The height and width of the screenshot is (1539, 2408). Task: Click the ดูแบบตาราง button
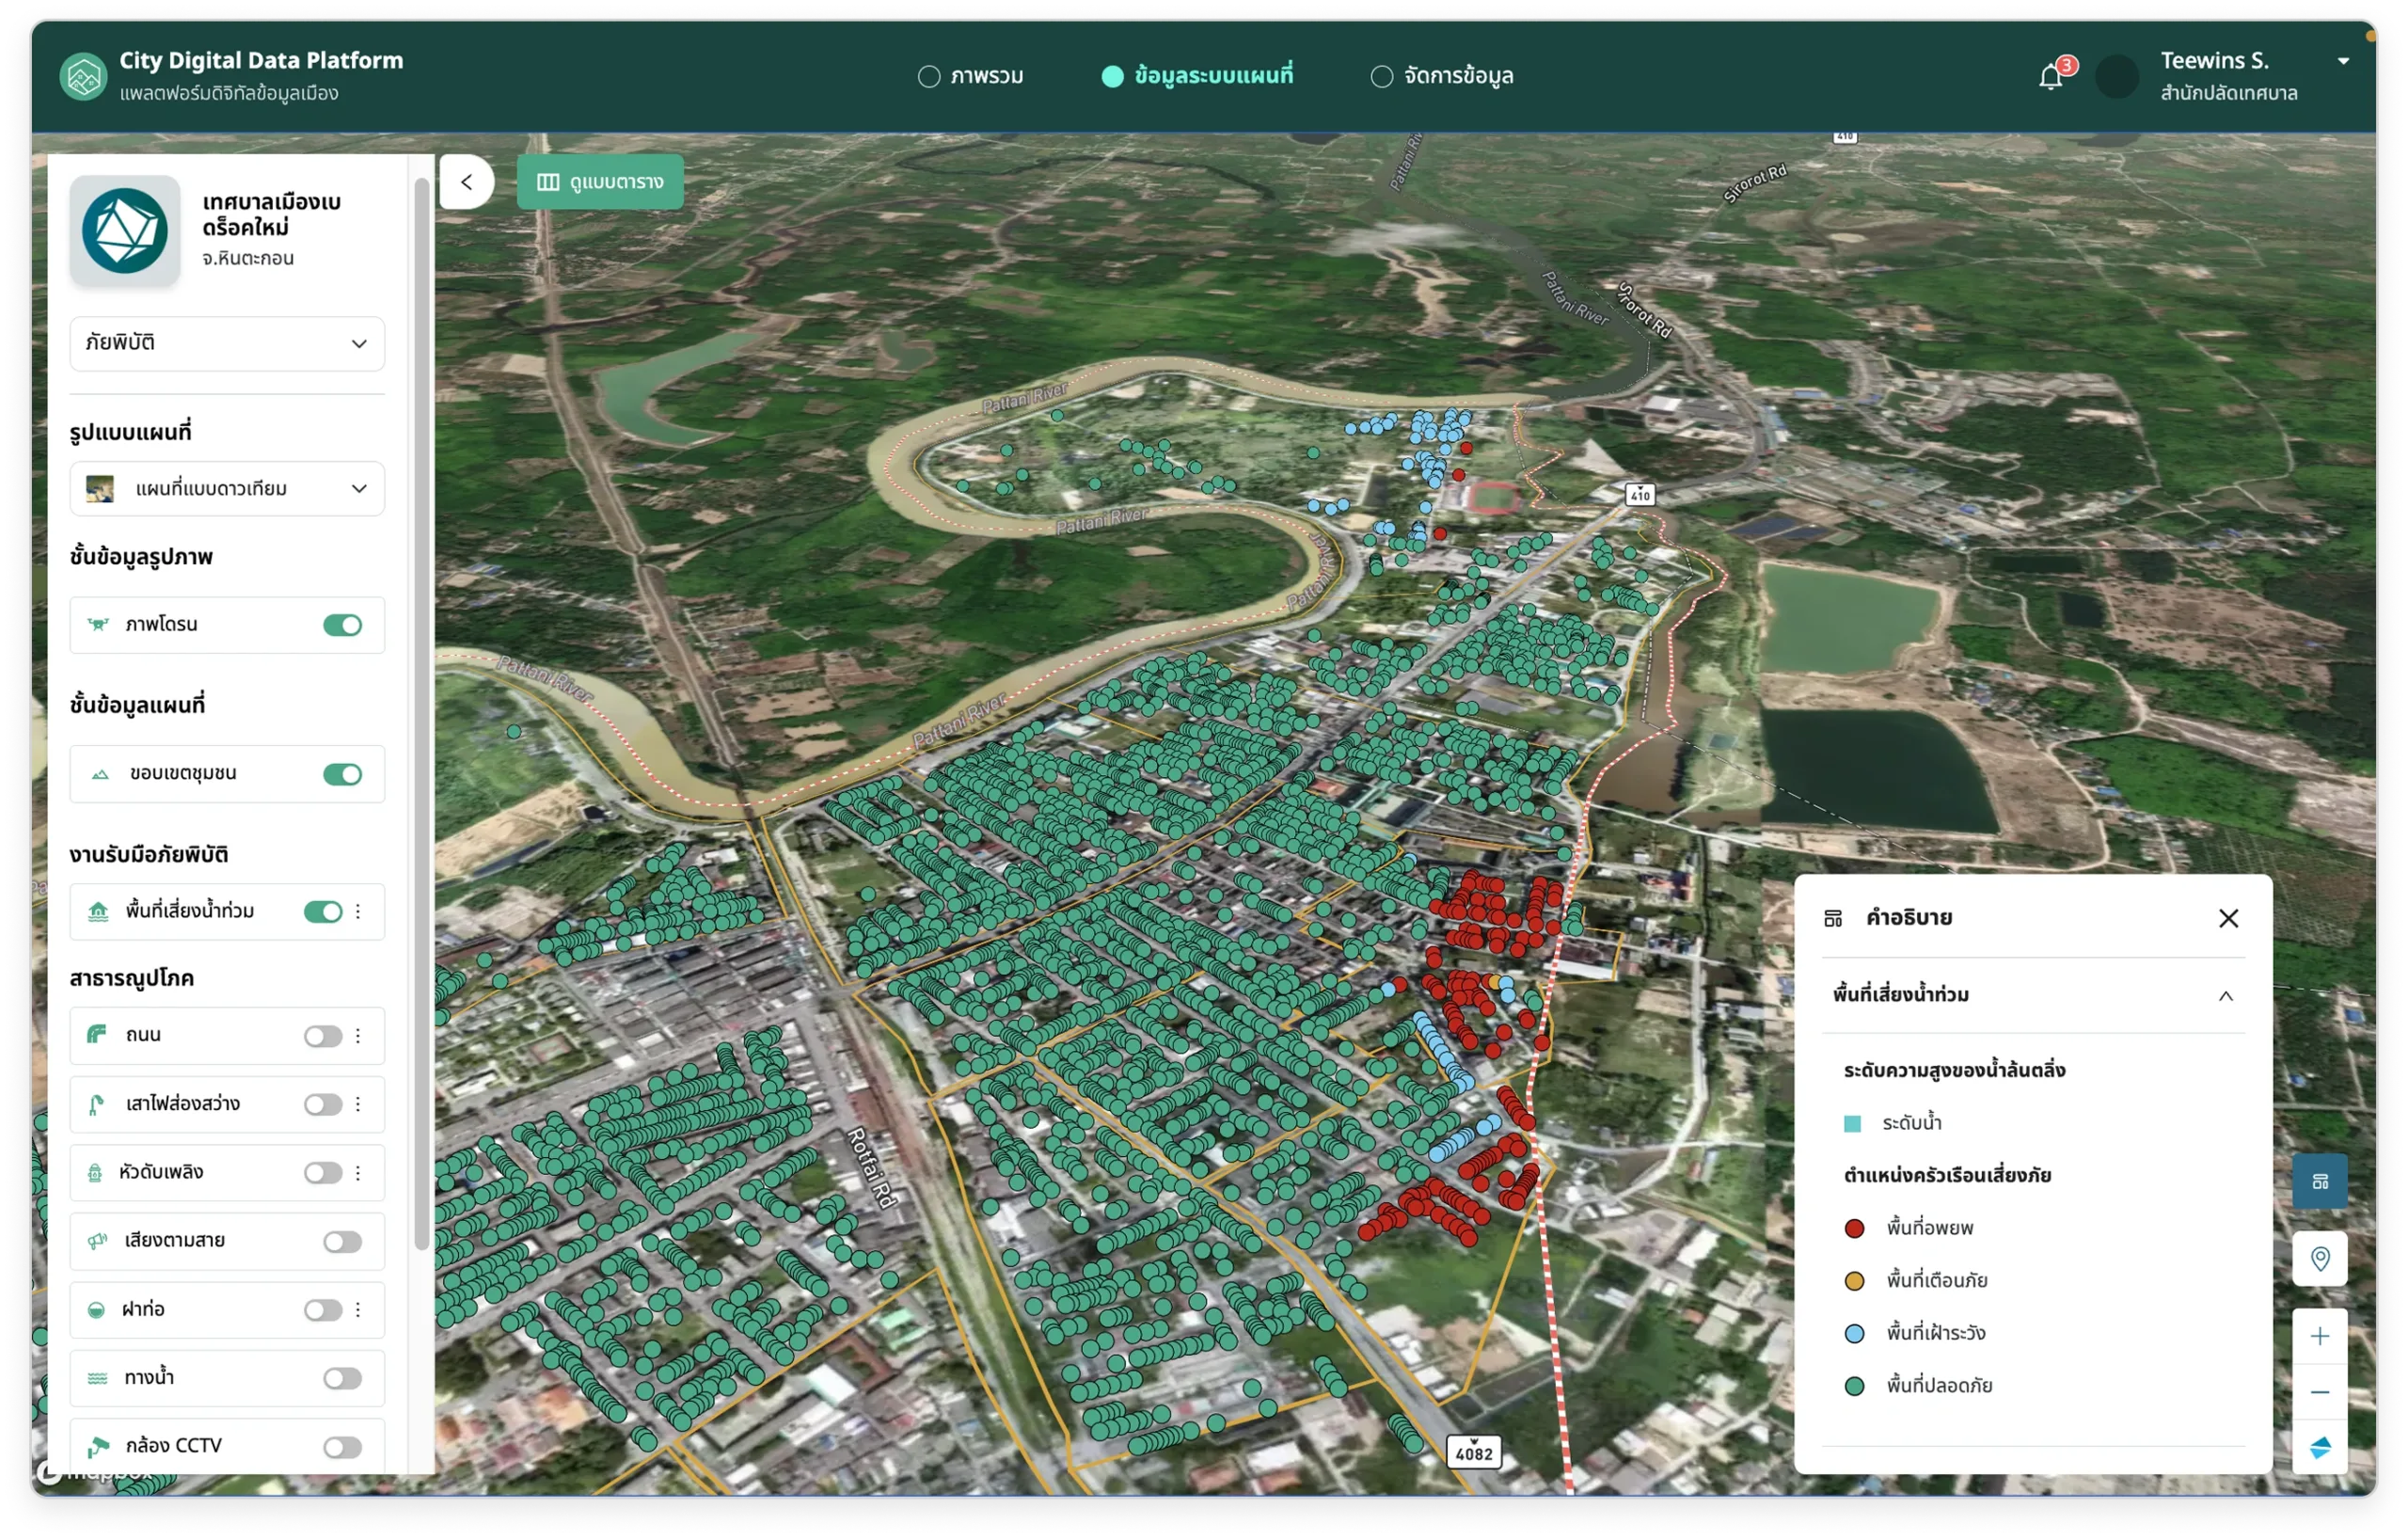pos(600,182)
